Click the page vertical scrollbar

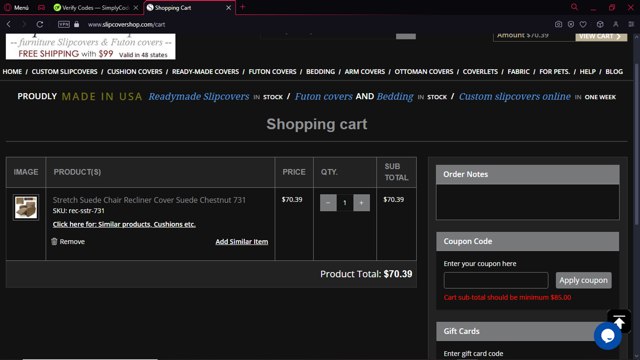pyautogui.click(x=637, y=143)
